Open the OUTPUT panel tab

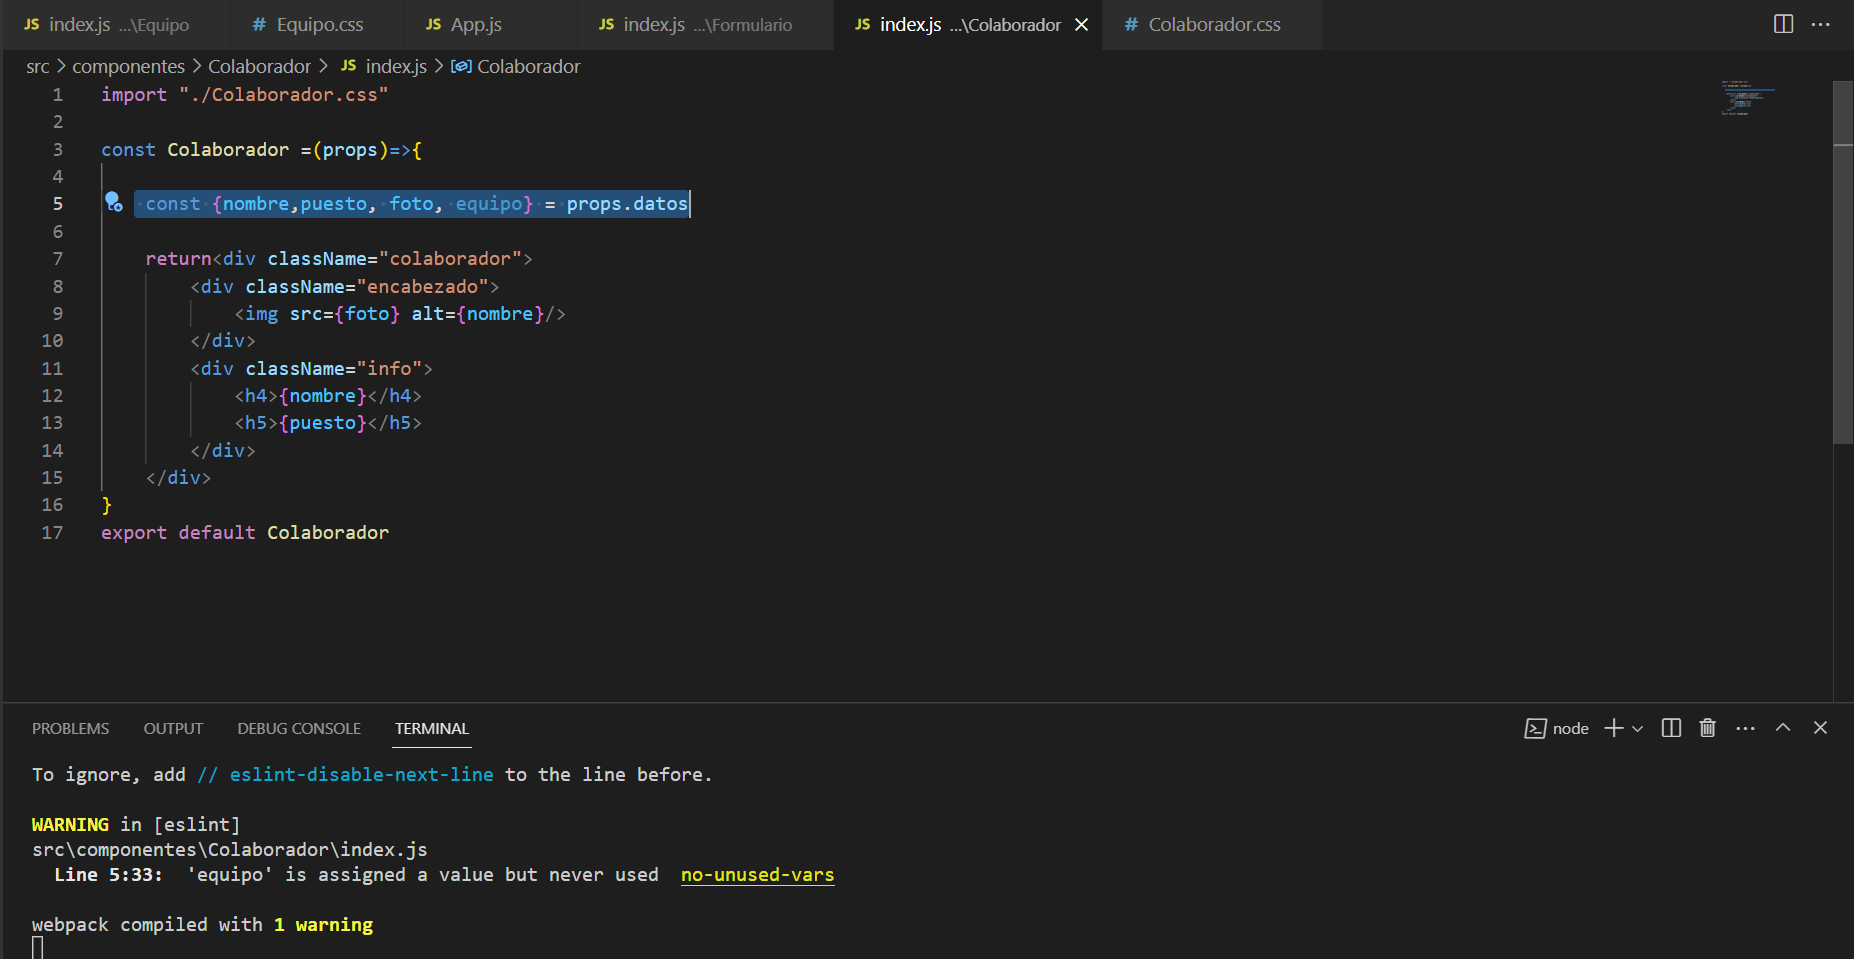[173, 729]
